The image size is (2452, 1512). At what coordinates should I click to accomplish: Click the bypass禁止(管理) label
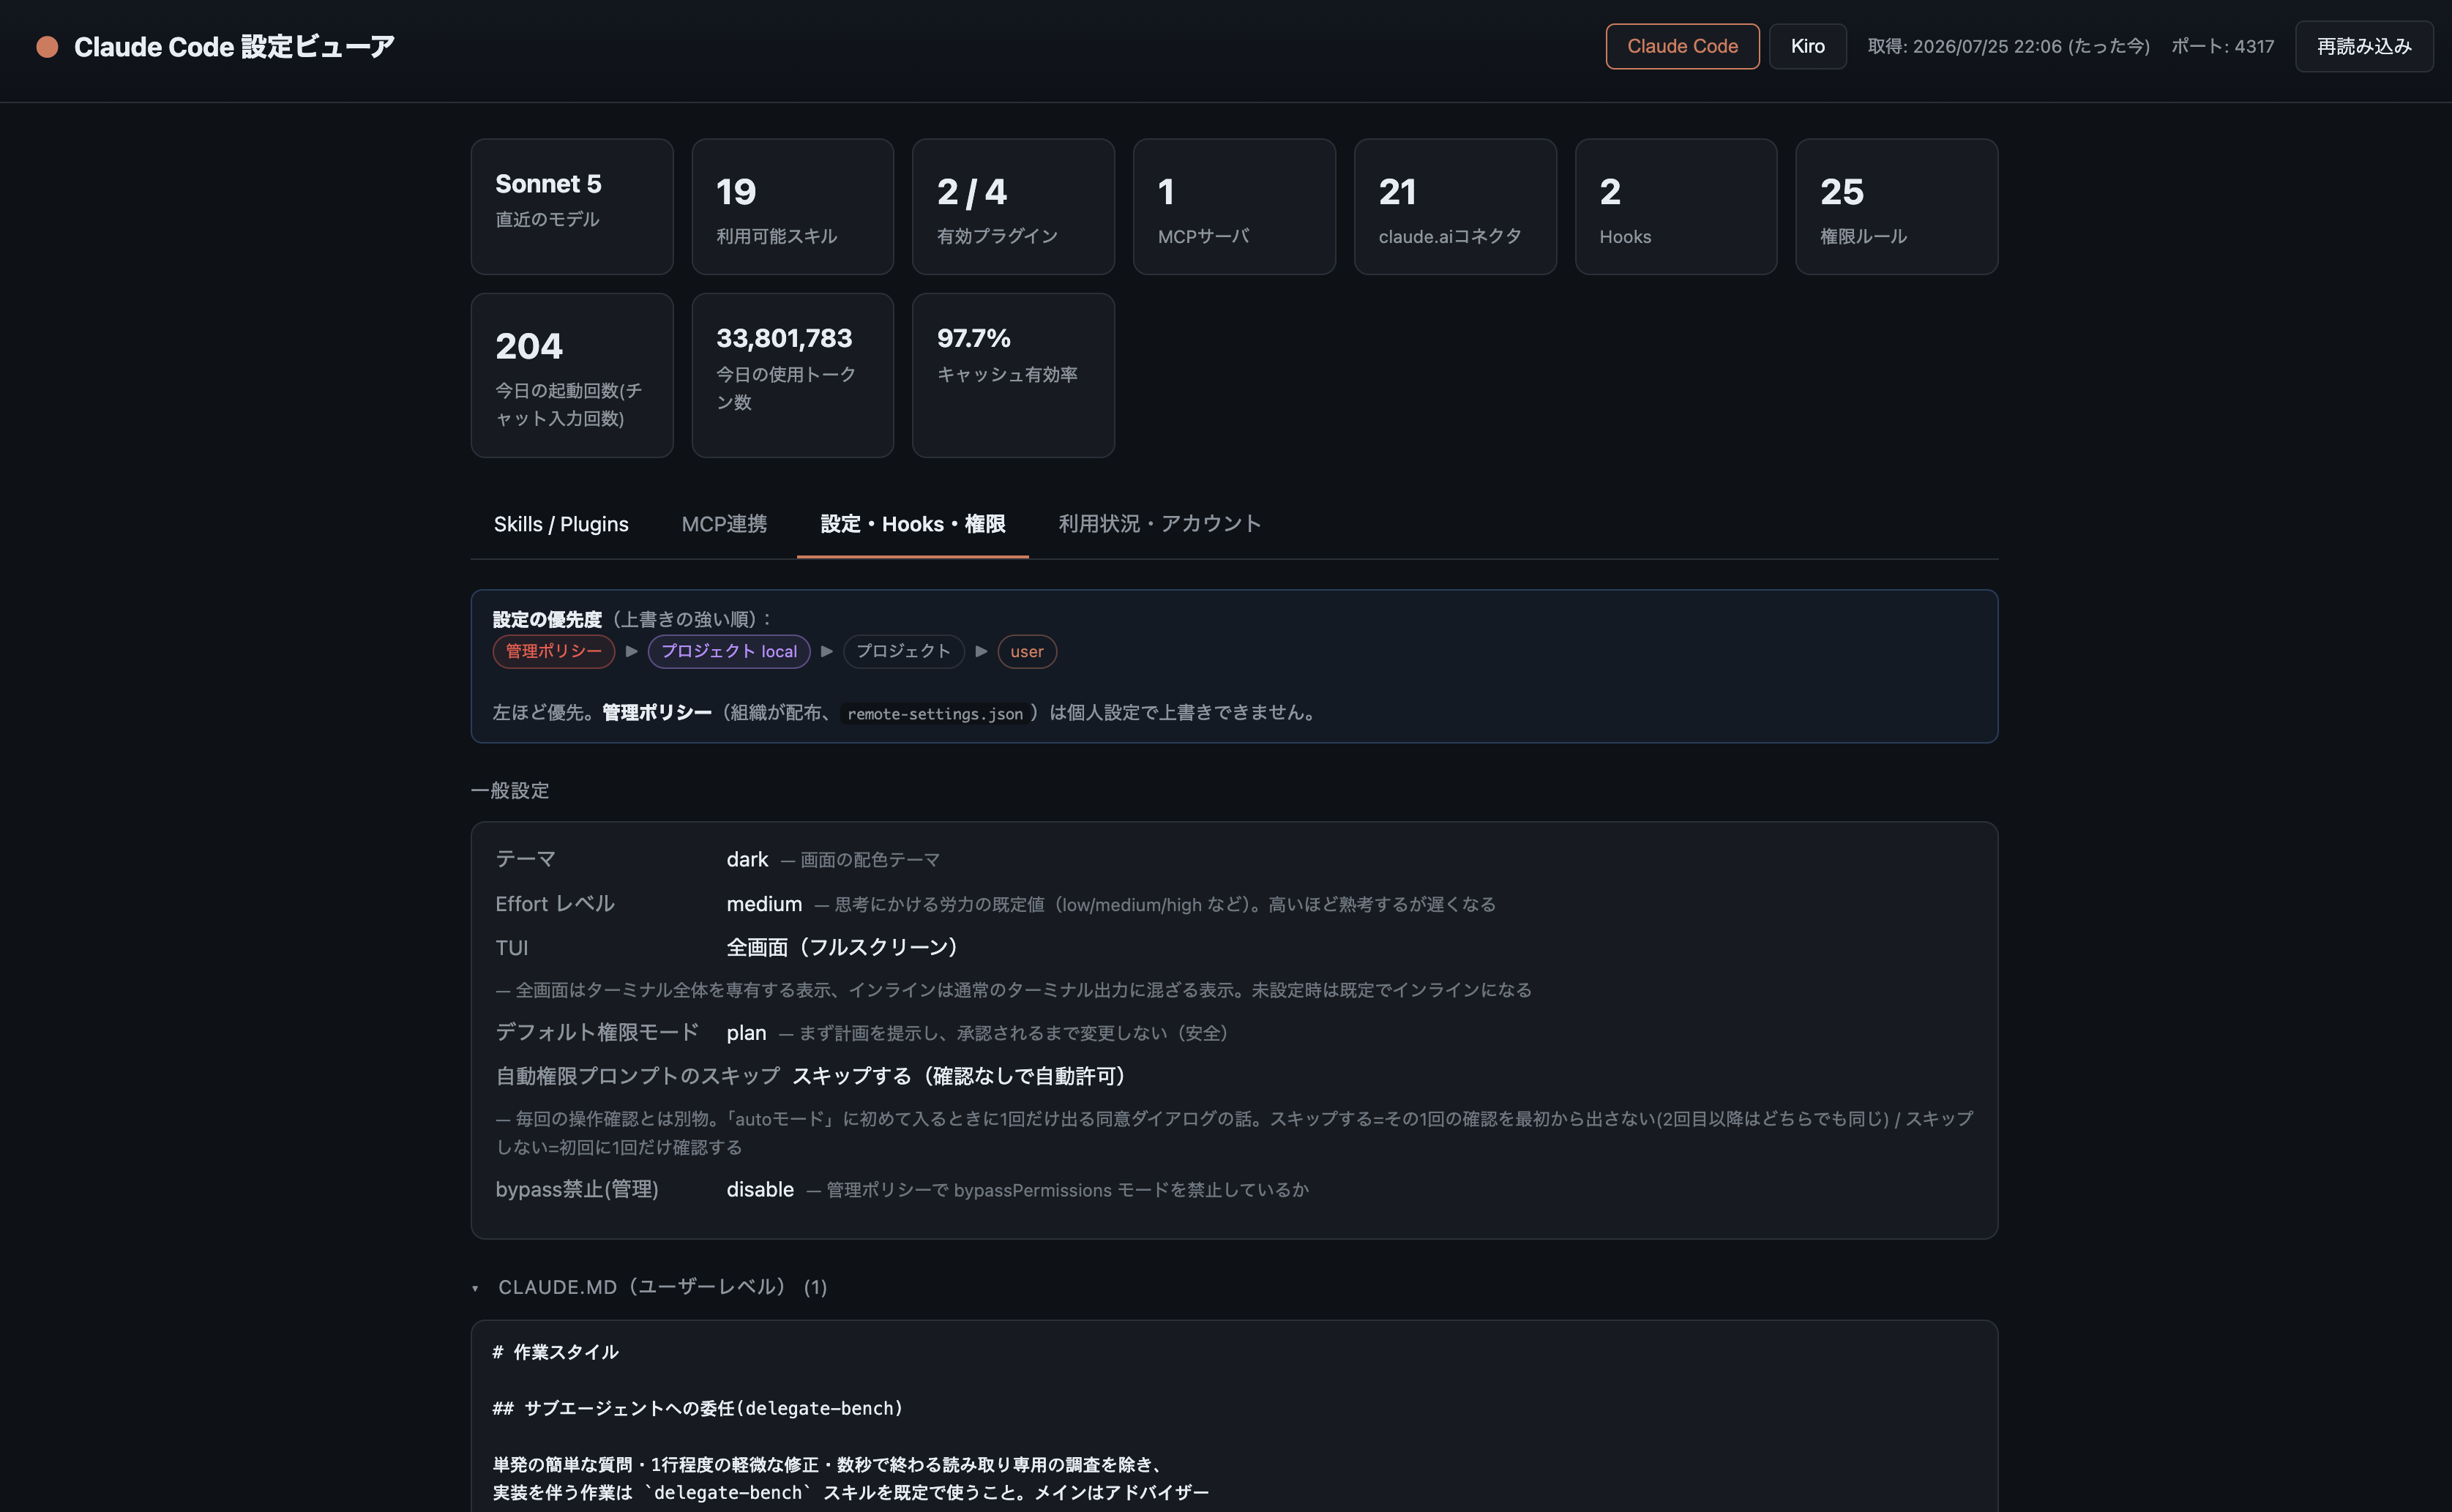[x=577, y=1189]
